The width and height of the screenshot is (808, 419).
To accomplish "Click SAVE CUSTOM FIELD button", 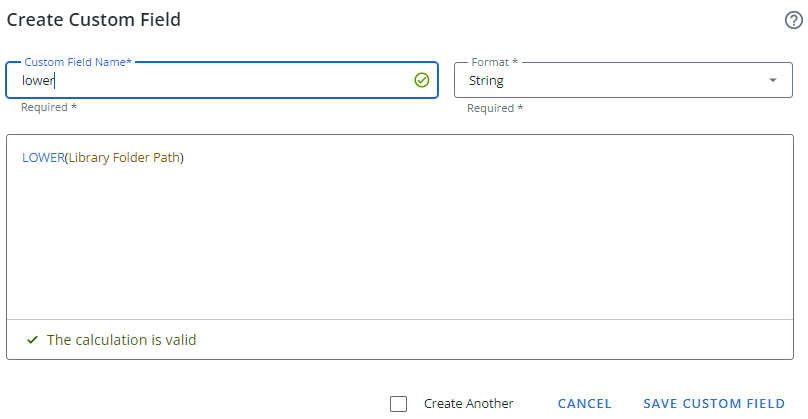I will [x=713, y=404].
